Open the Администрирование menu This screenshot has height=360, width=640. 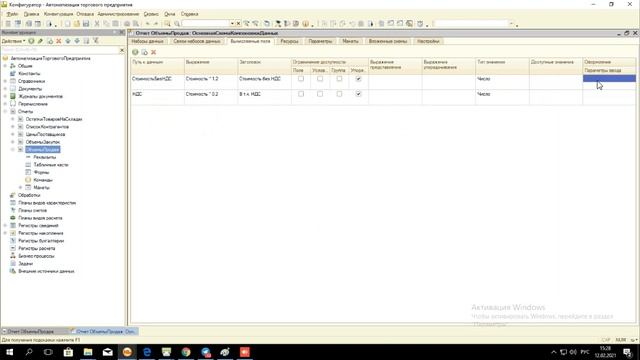[118, 14]
